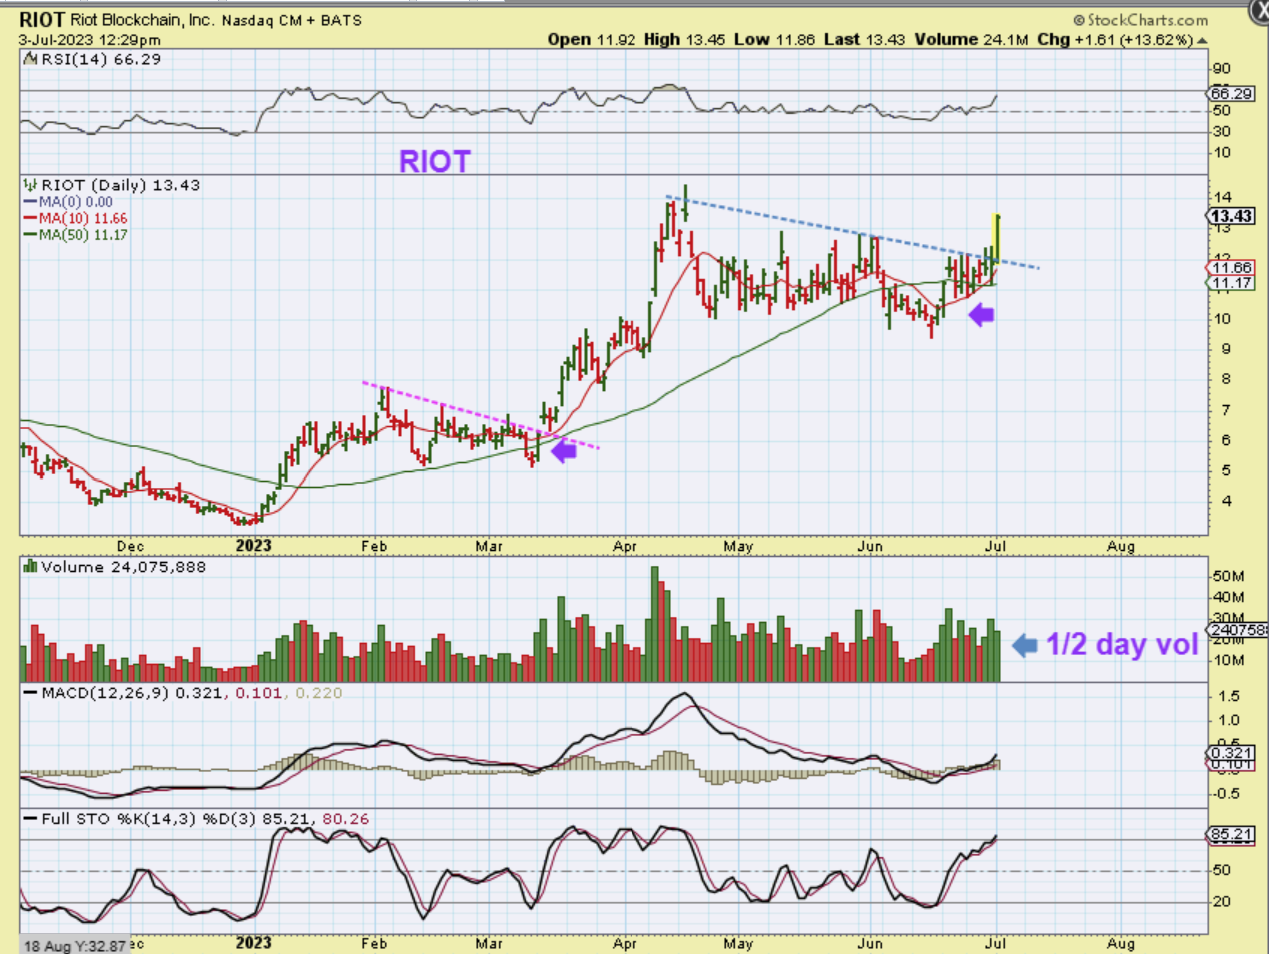
Task: Click the Volume 24,075,888 panel label
Action: [123, 567]
